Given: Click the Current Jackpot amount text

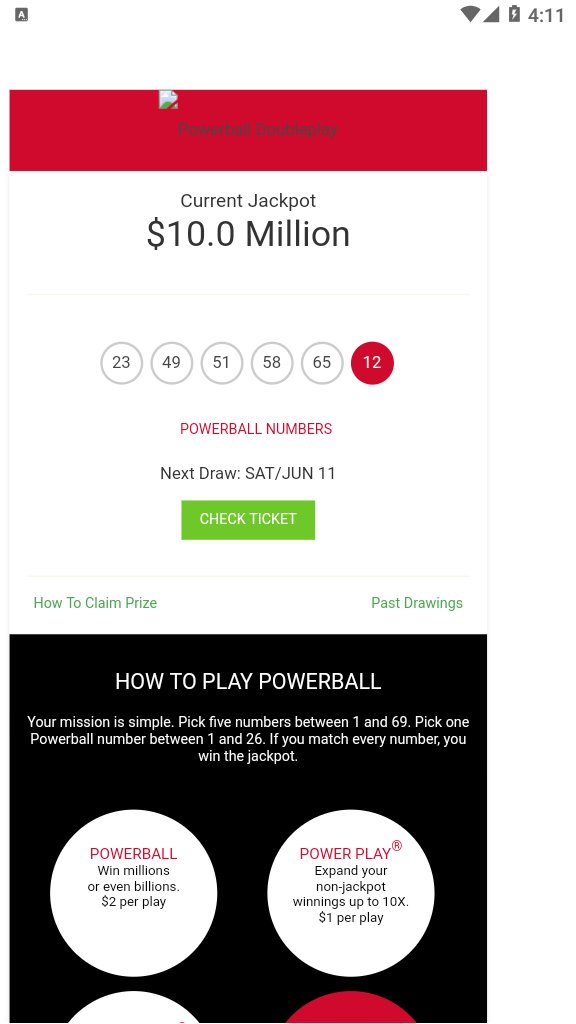Looking at the screenshot, I should 248,234.
